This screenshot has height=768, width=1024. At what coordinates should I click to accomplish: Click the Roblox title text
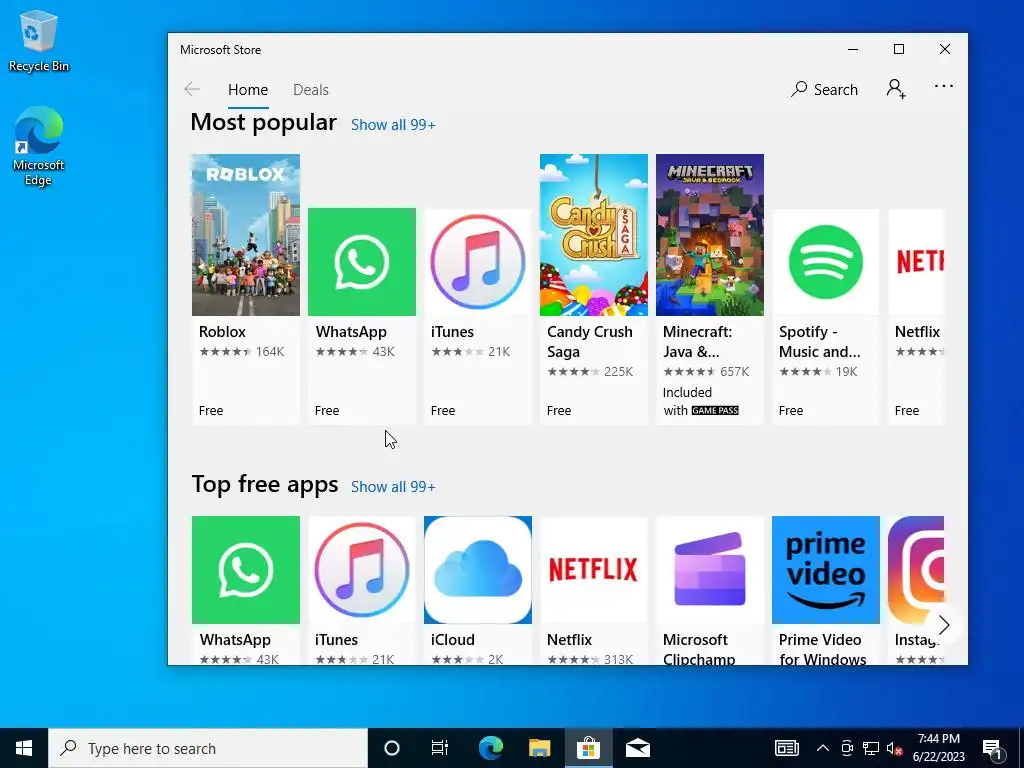[223, 332]
